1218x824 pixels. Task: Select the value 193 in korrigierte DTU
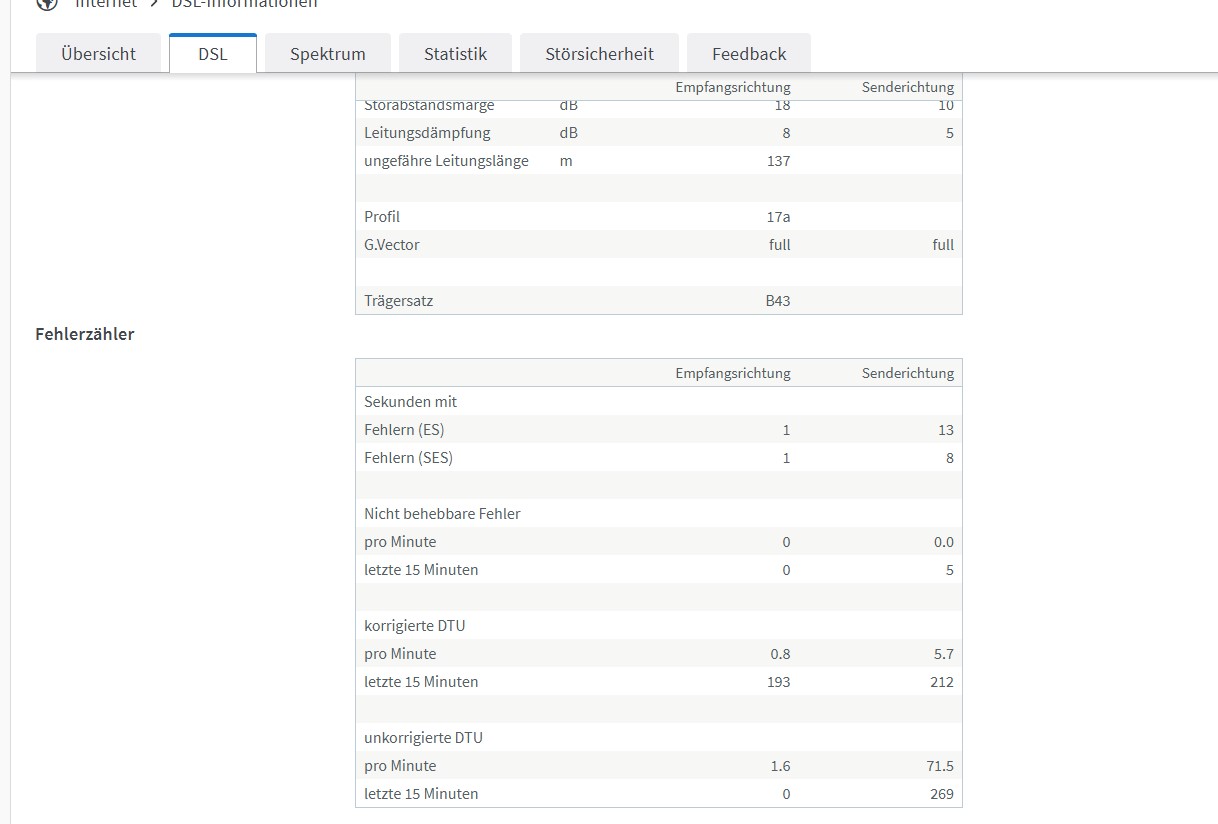pos(778,682)
